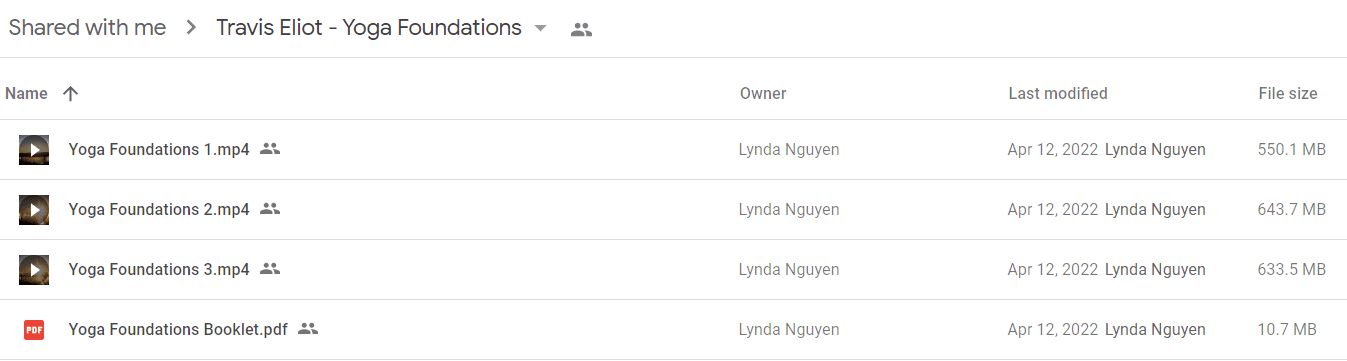
Task: Click the shared people icon beside the folder title
Action: click(581, 29)
